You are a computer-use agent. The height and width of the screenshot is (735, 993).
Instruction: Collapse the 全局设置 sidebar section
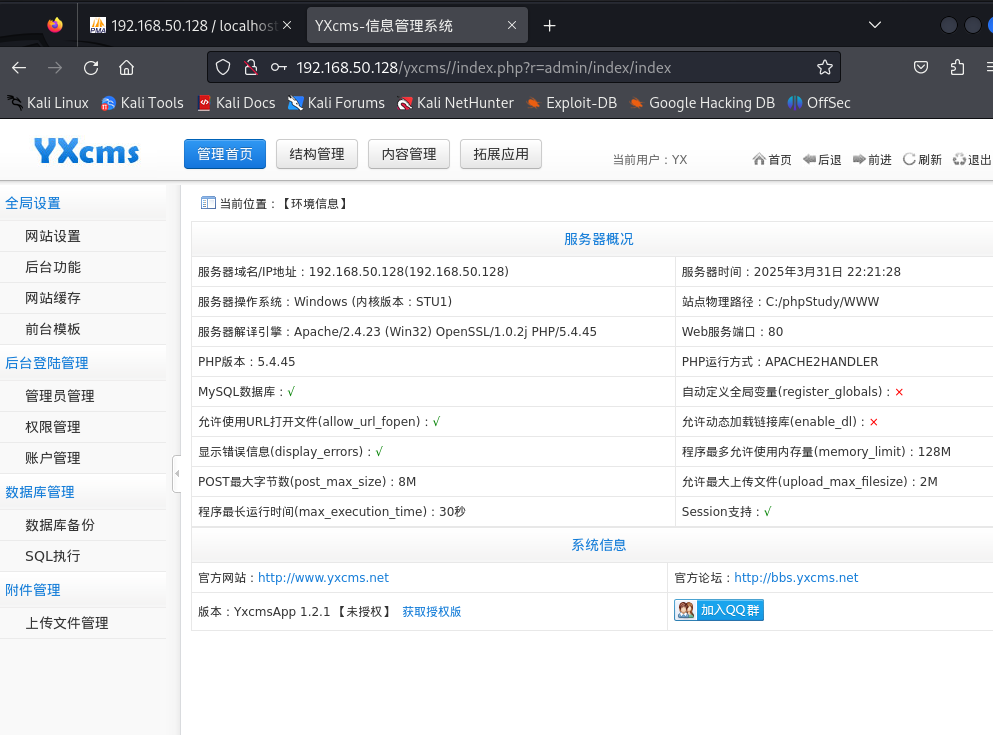(83, 203)
